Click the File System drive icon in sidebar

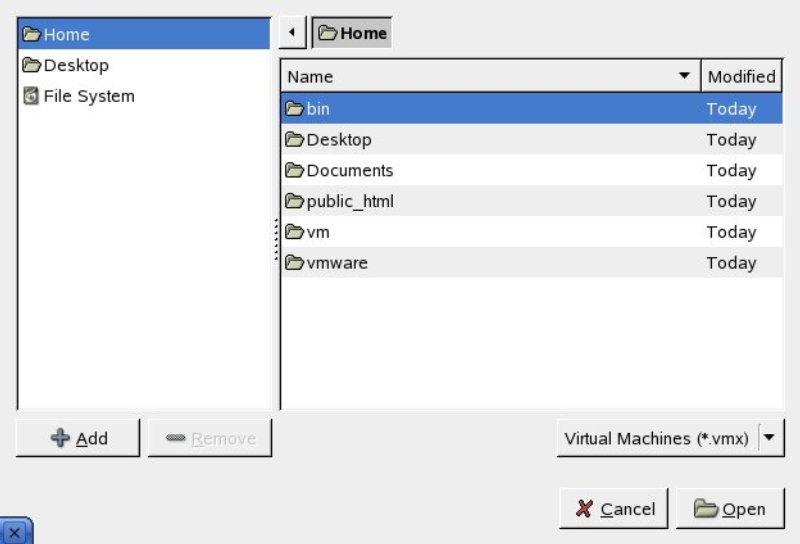[x=31, y=97]
